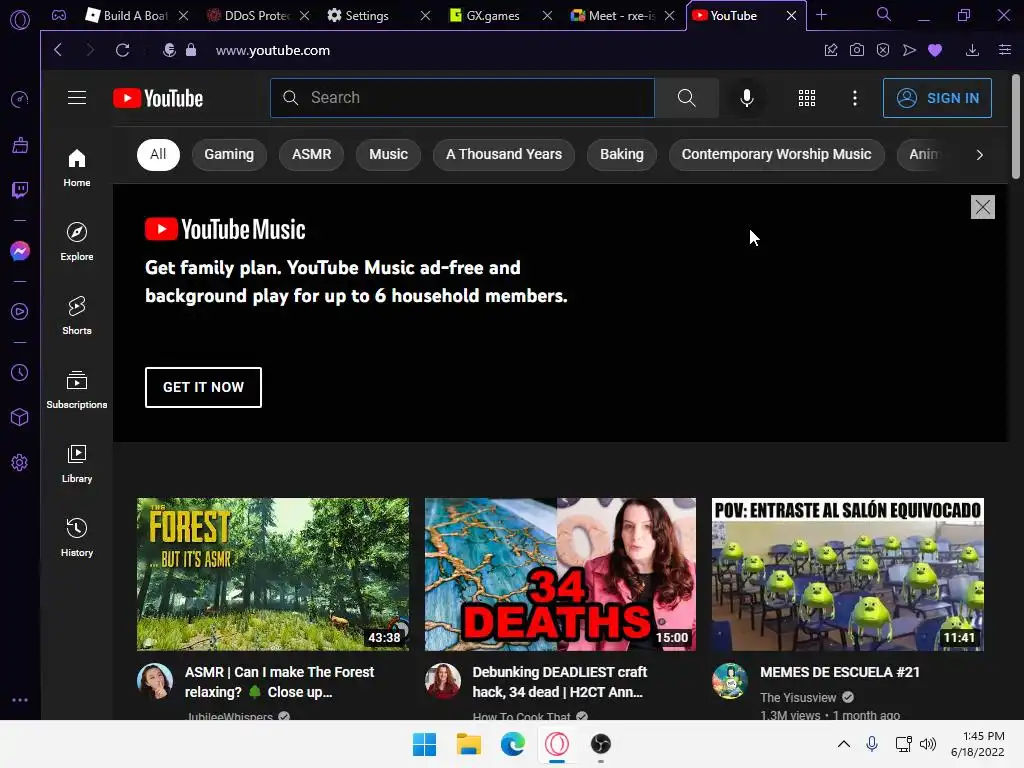Switch to the GX.games tab

(491, 15)
